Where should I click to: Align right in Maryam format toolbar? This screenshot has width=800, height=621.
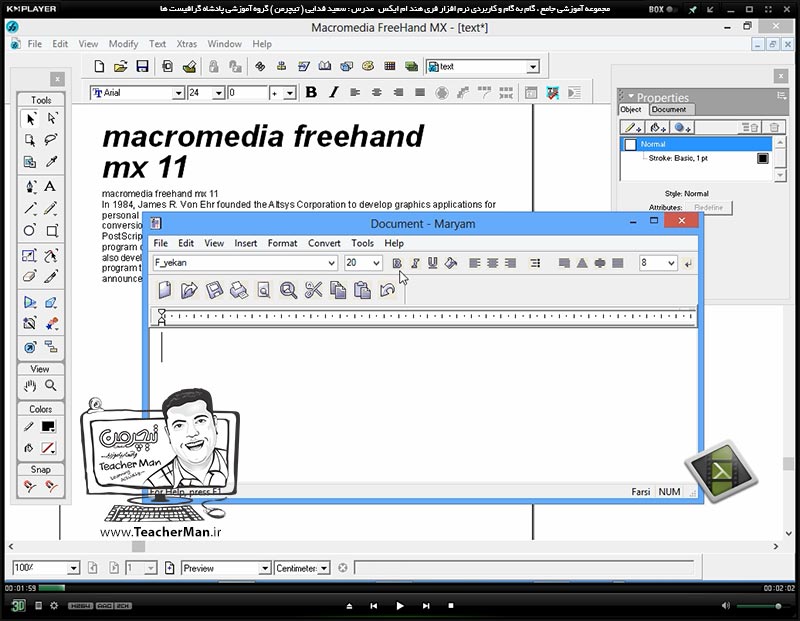pyautogui.click(x=510, y=263)
